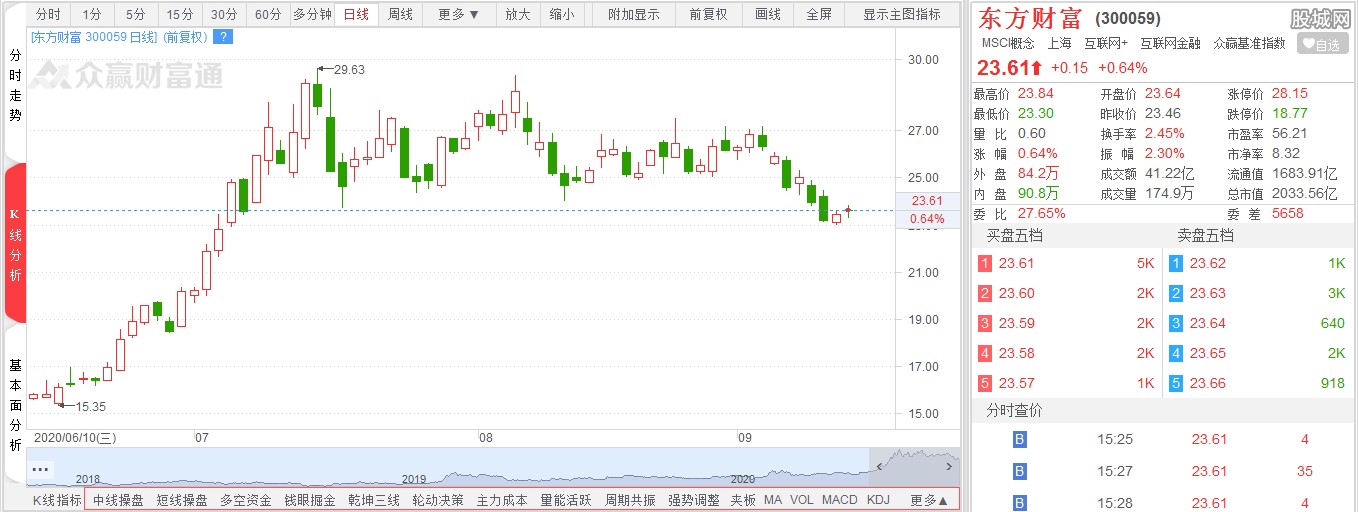Click MSCI概念 tag

1008,43
